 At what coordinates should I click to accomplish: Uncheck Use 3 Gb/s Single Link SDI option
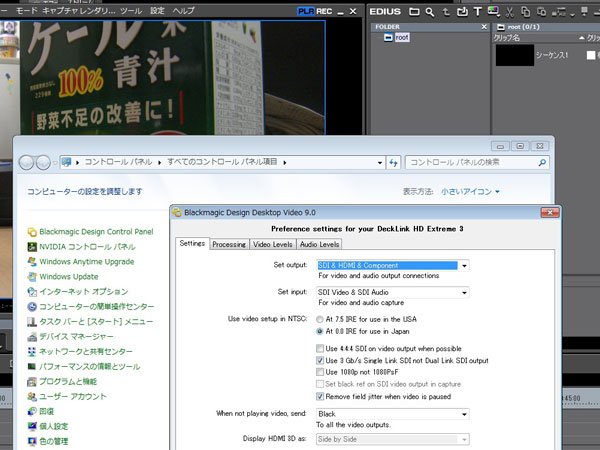[x=320, y=360]
